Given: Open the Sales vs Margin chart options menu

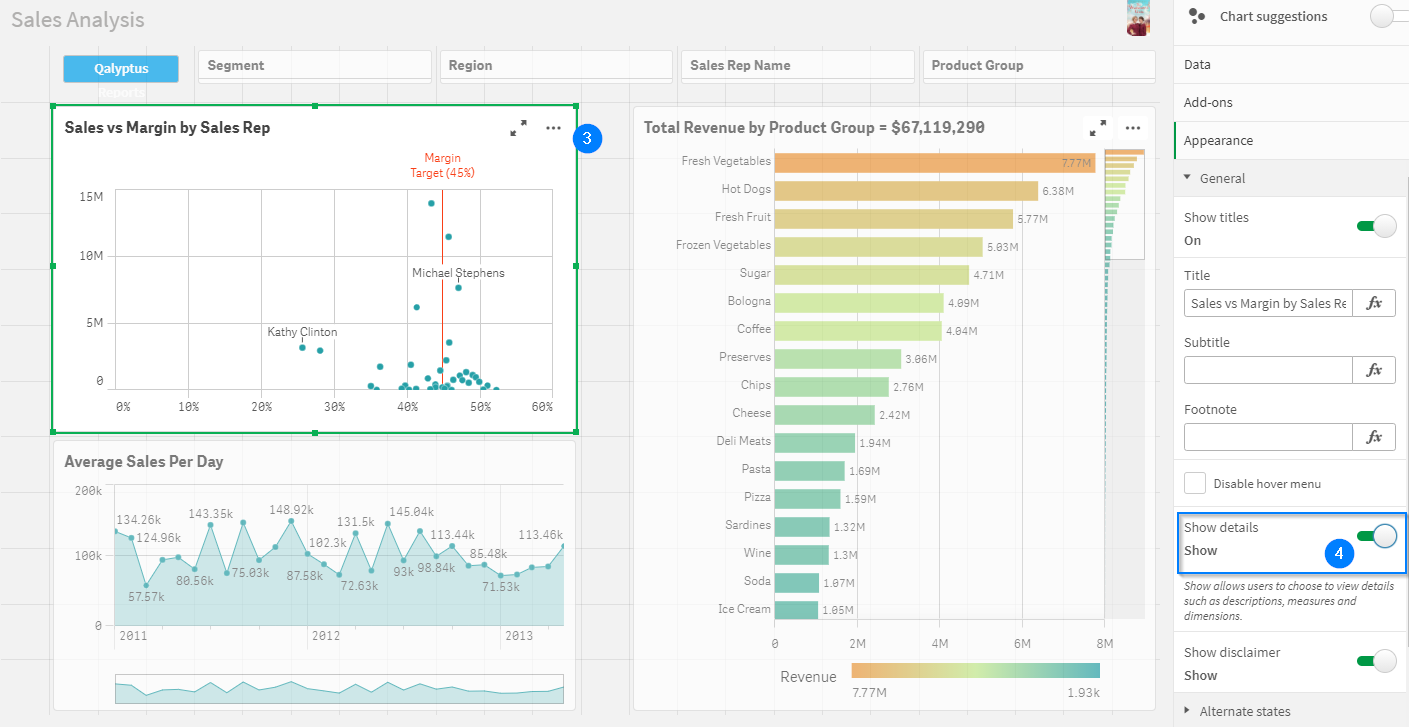Looking at the screenshot, I should (553, 128).
